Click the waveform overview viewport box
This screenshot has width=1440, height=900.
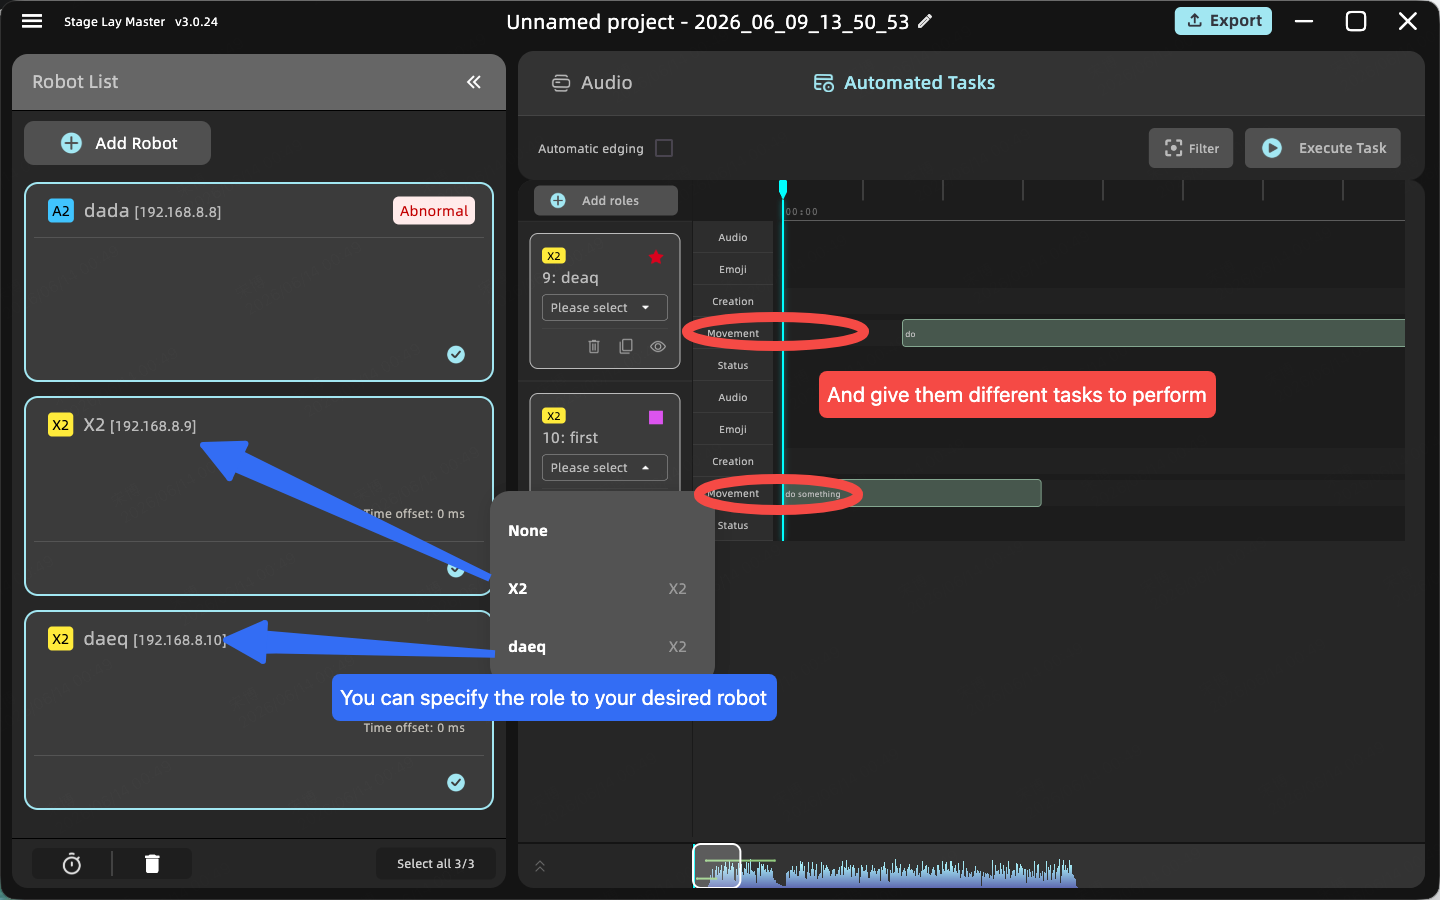pyautogui.click(x=717, y=866)
